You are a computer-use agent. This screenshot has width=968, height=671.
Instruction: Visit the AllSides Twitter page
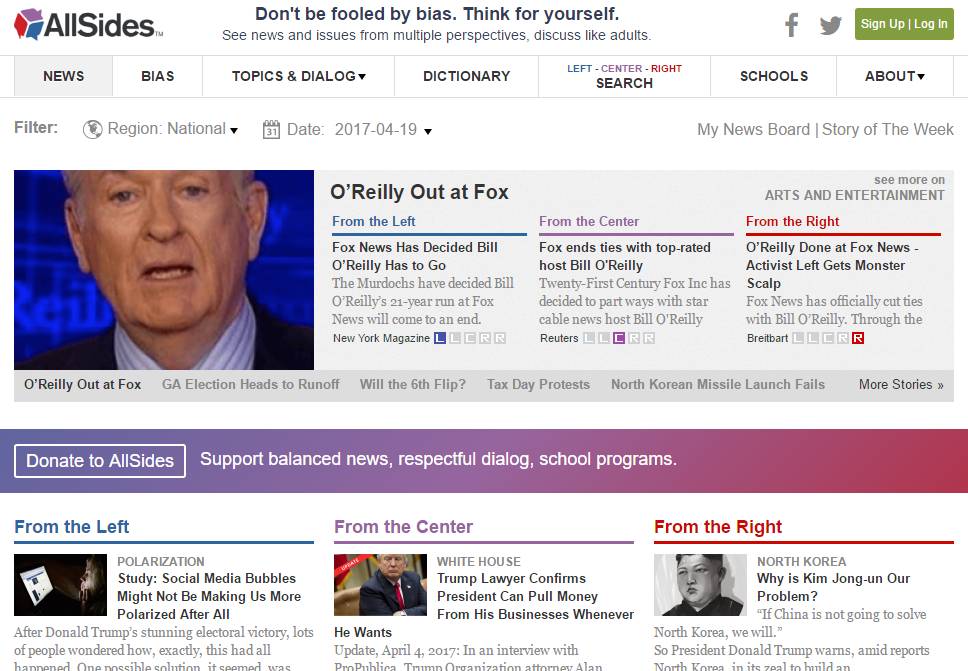click(830, 25)
